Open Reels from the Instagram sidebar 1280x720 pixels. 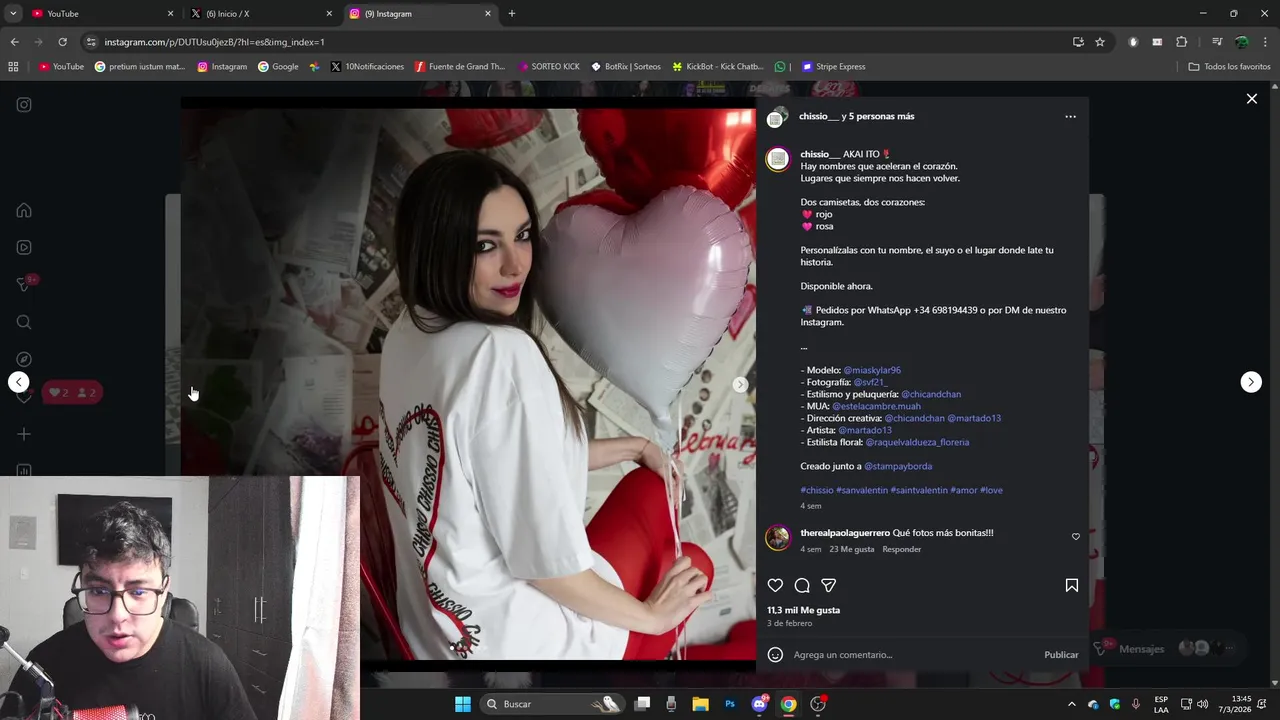(x=24, y=247)
